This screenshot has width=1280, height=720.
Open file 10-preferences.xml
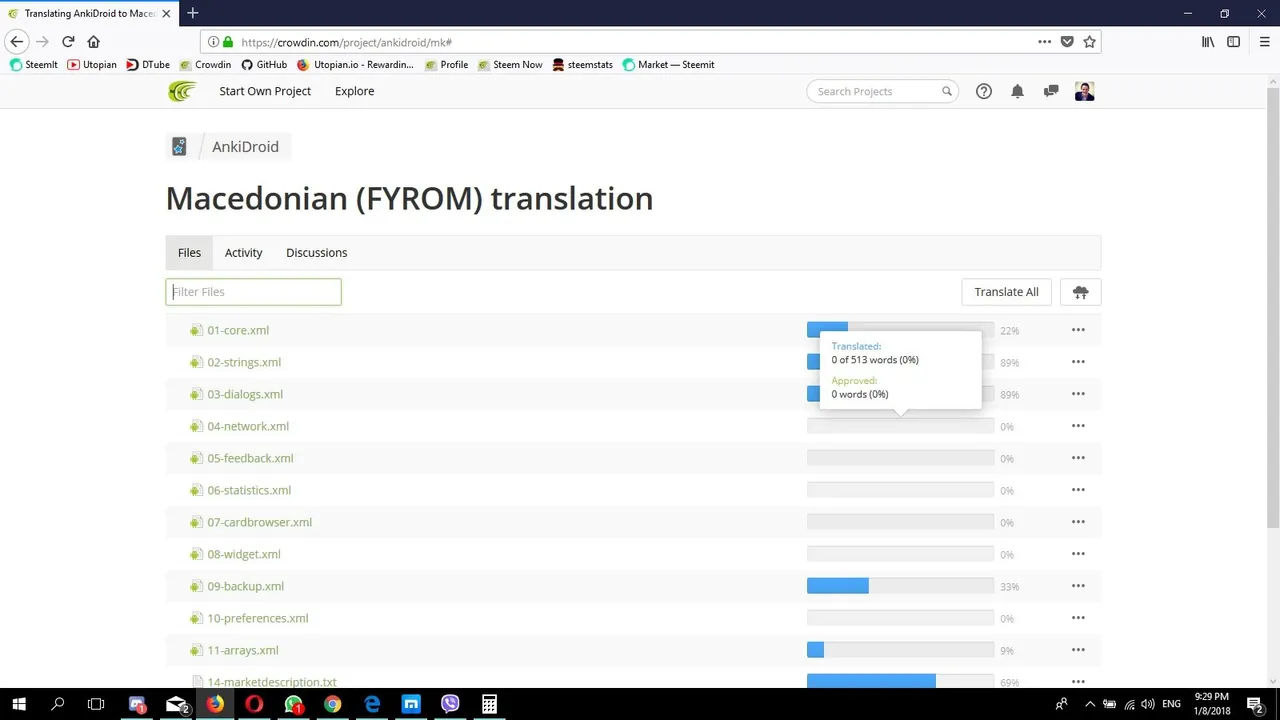coord(257,618)
